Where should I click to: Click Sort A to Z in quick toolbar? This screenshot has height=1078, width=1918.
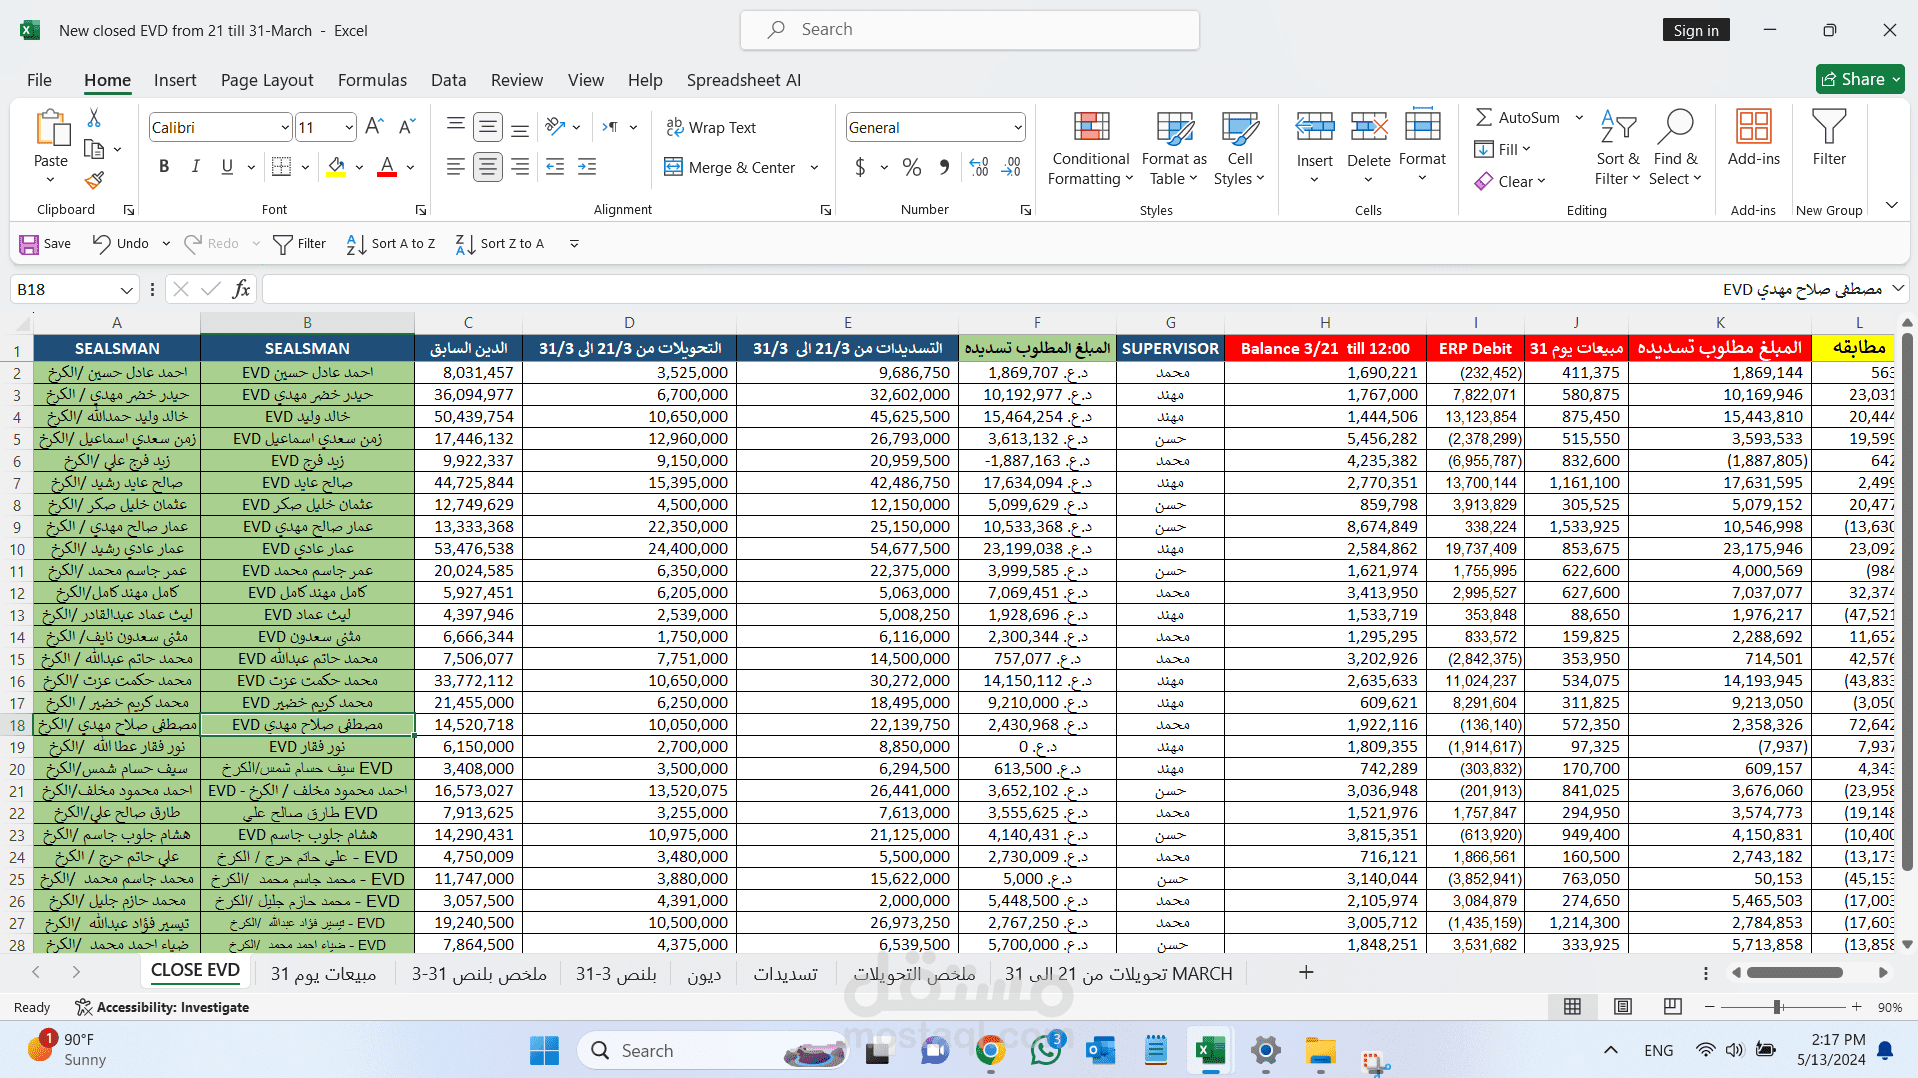click(391, 243)
